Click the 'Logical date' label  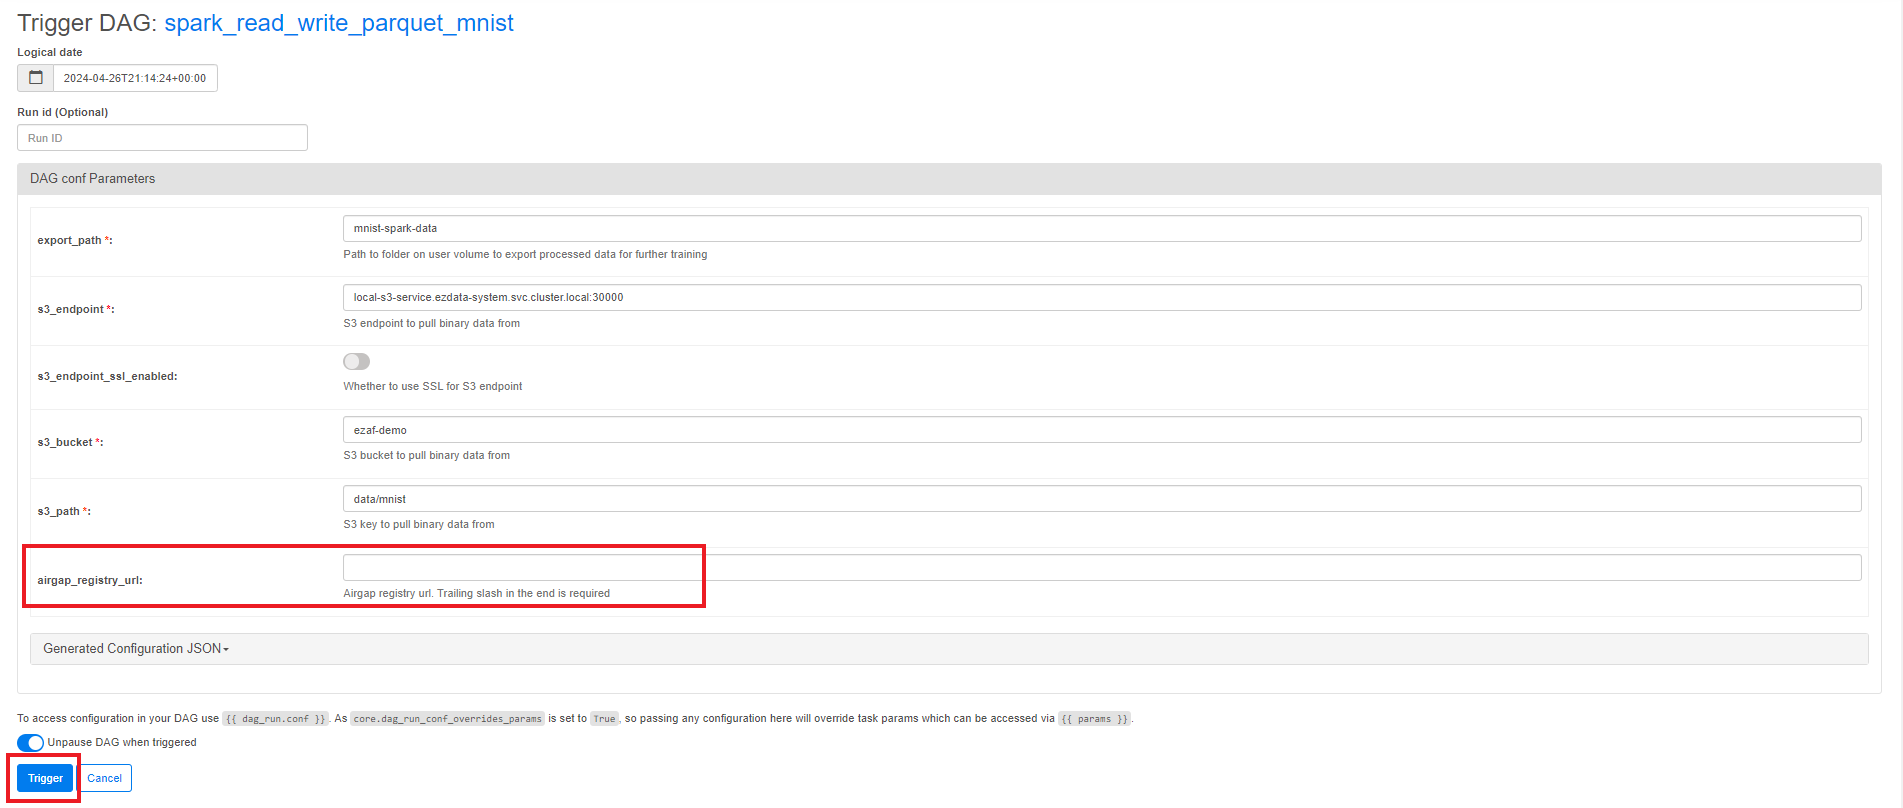click(x=50, y=52)
